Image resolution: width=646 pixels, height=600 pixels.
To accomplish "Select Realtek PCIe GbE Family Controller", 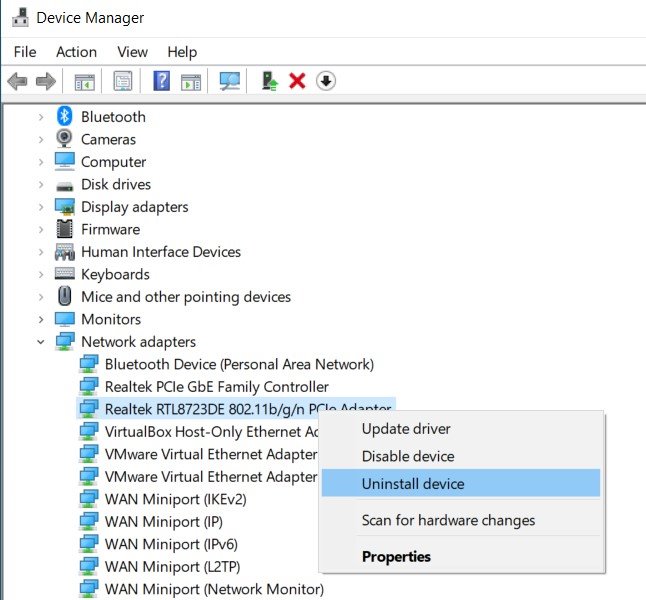I will pos(217,387).
